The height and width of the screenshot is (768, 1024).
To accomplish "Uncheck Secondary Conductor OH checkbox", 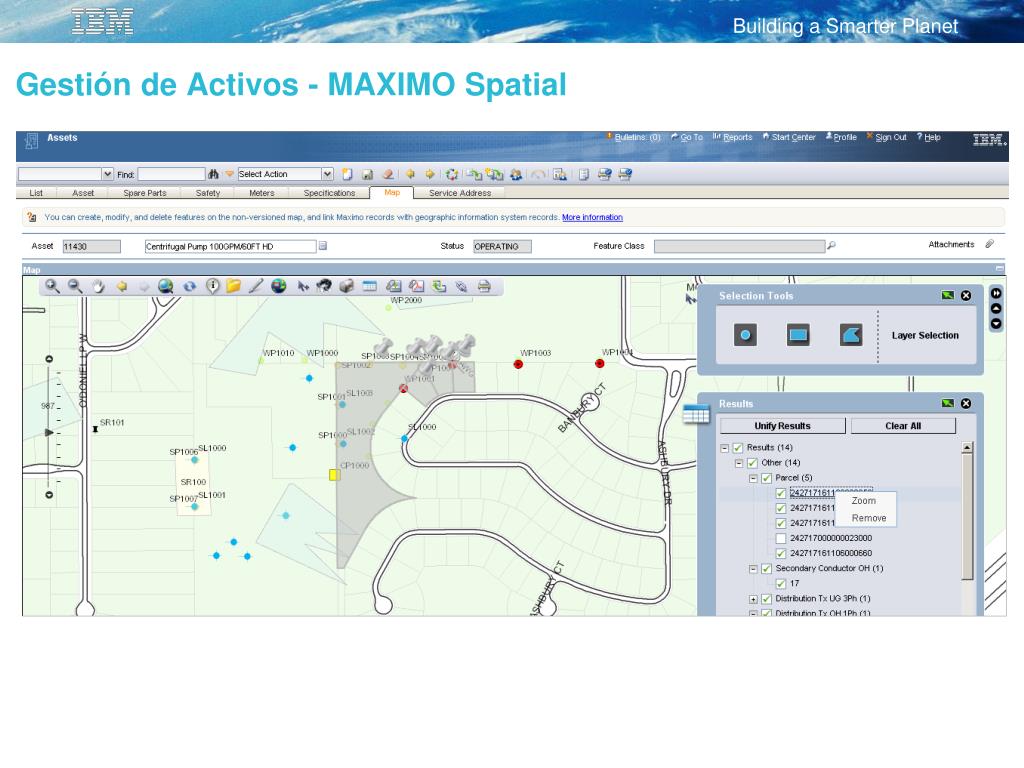I will (767, 569).
